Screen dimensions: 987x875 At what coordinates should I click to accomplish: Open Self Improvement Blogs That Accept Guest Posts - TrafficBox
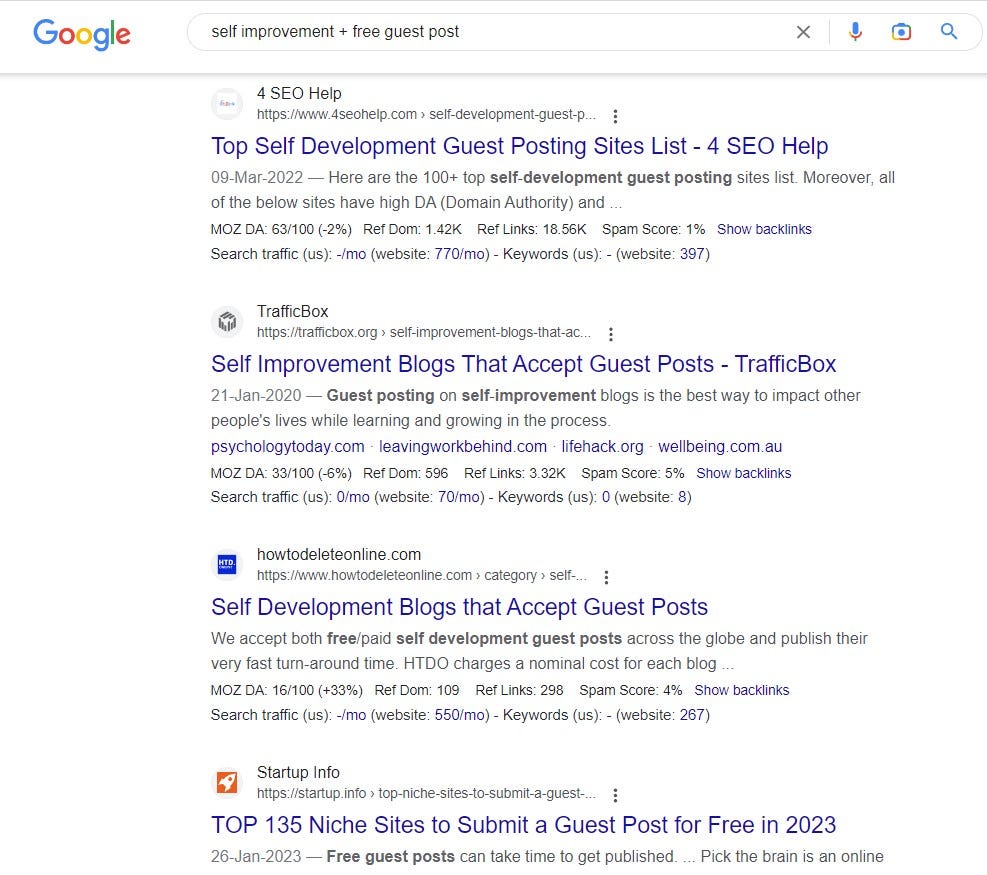523,364
